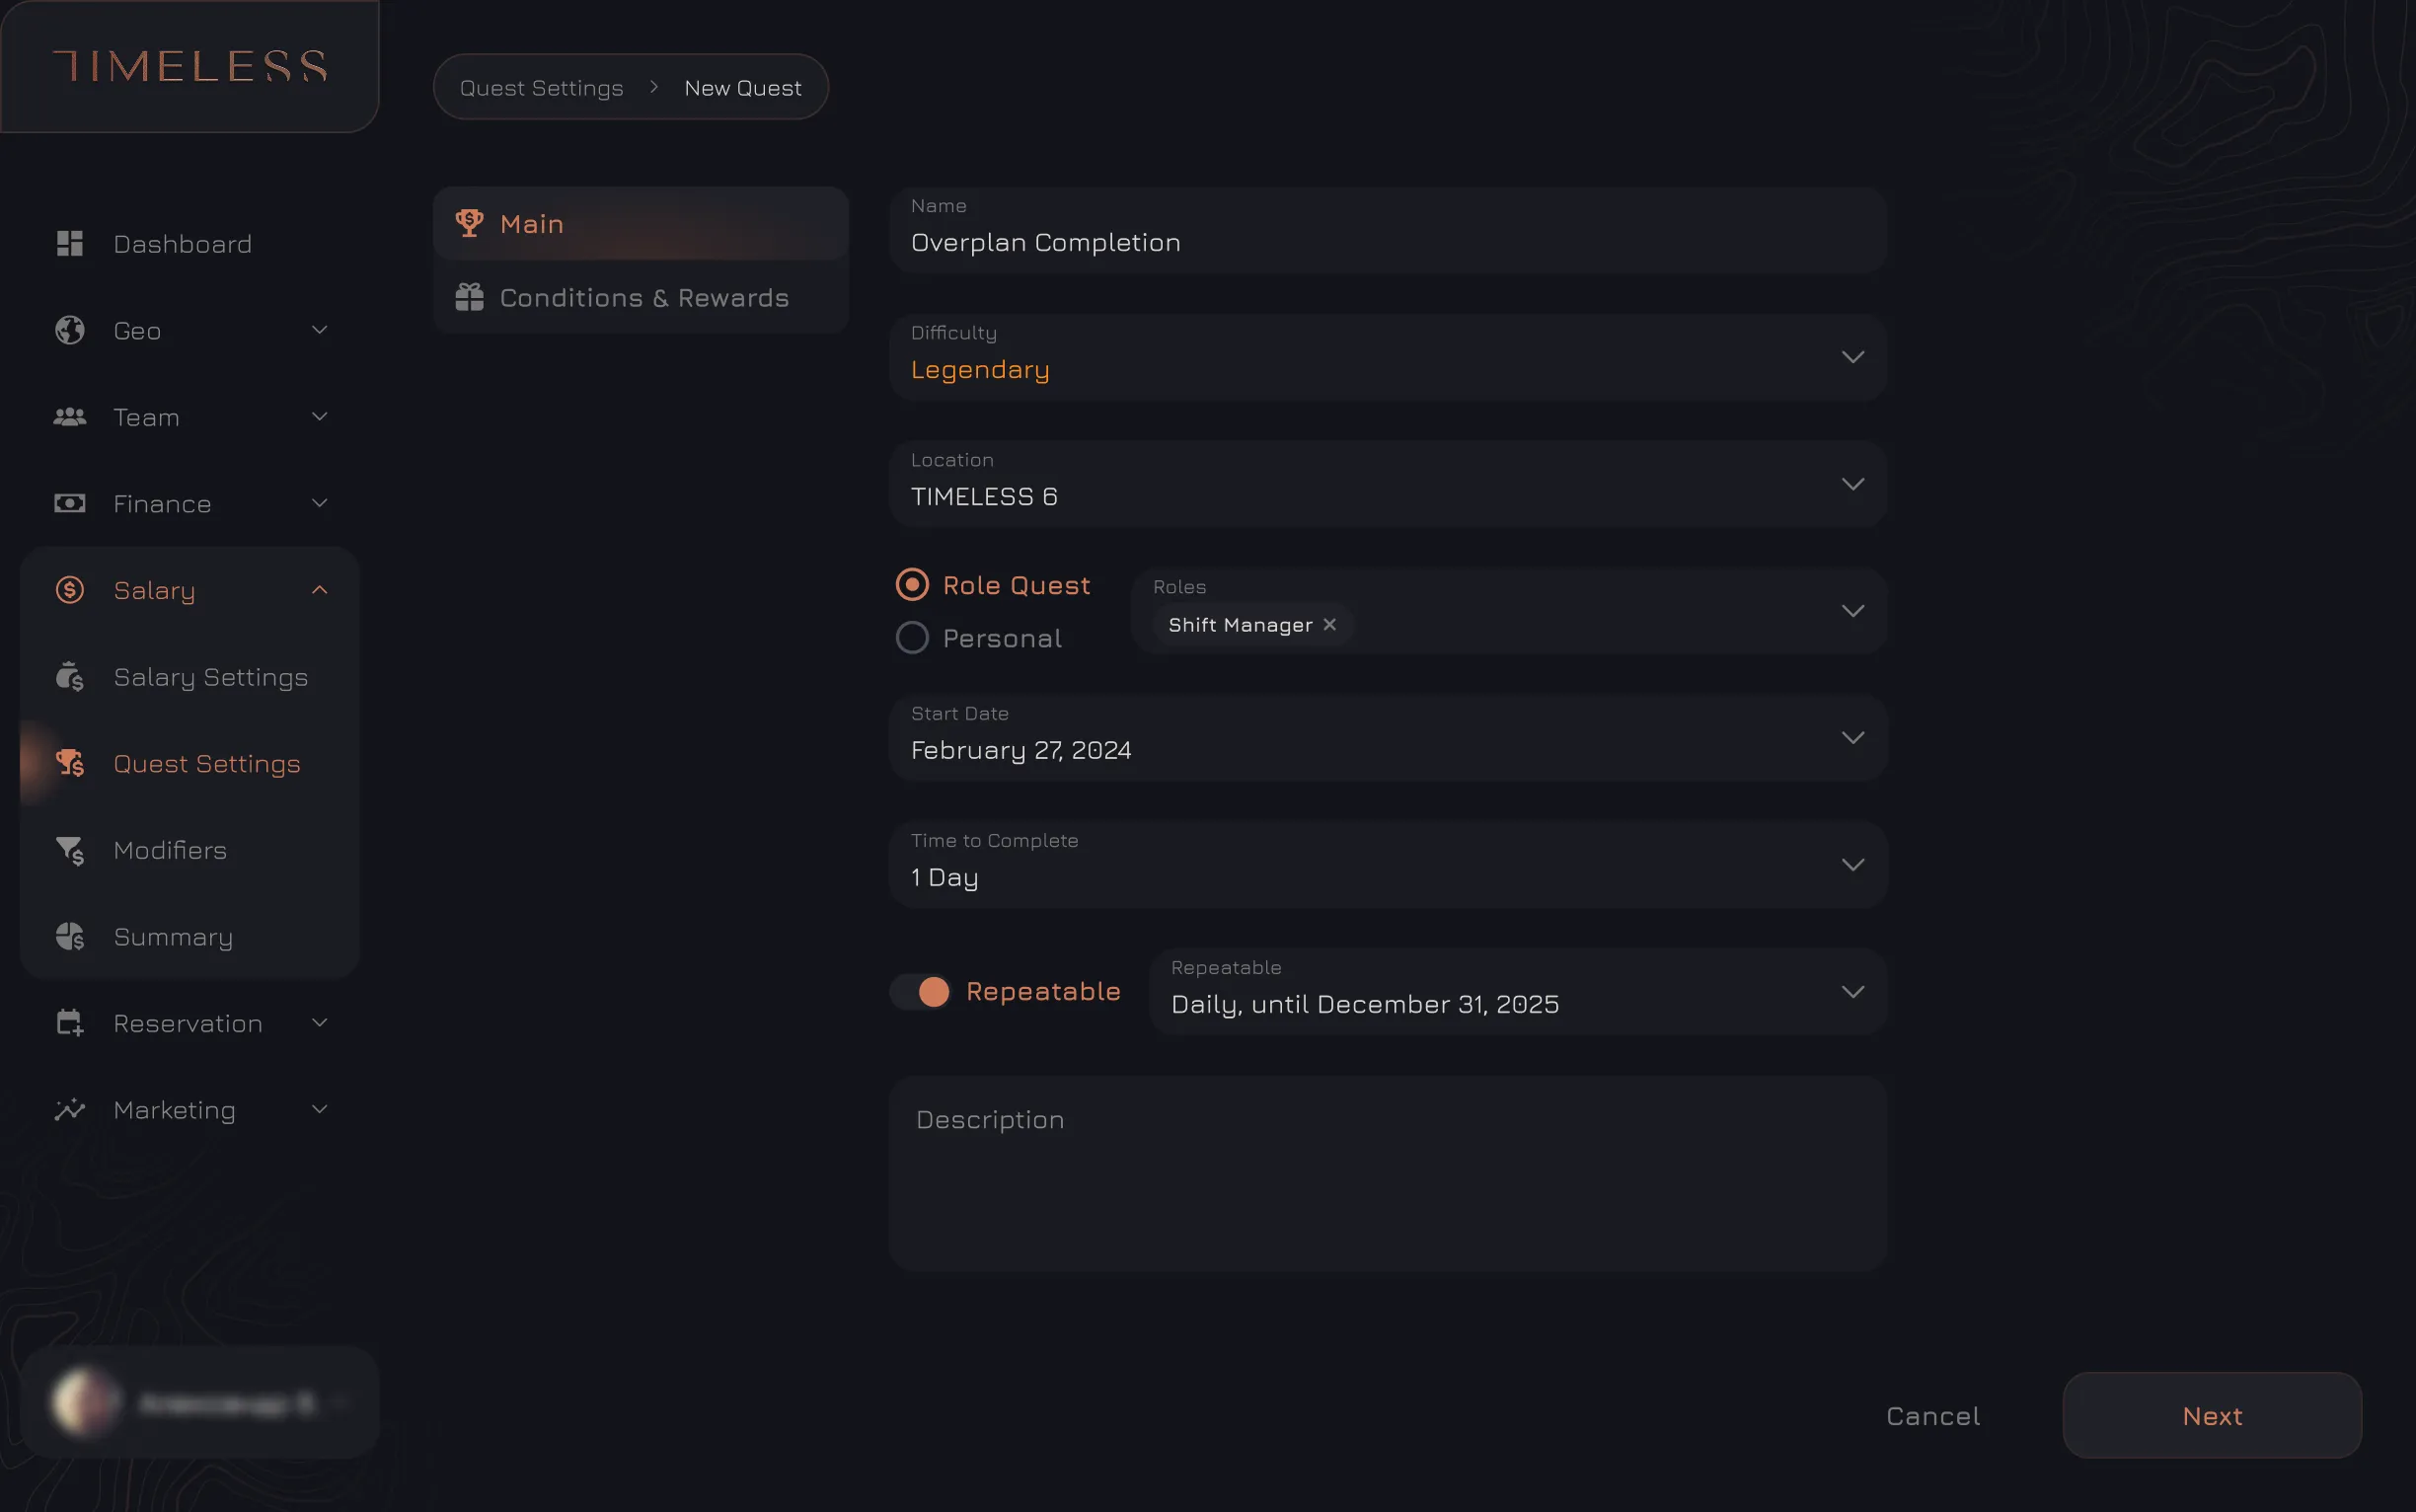The height and width of the screenshot is (1512, 2416).
Task: Open Quest Settings in the breadcrumb
Action: (541, 88)
